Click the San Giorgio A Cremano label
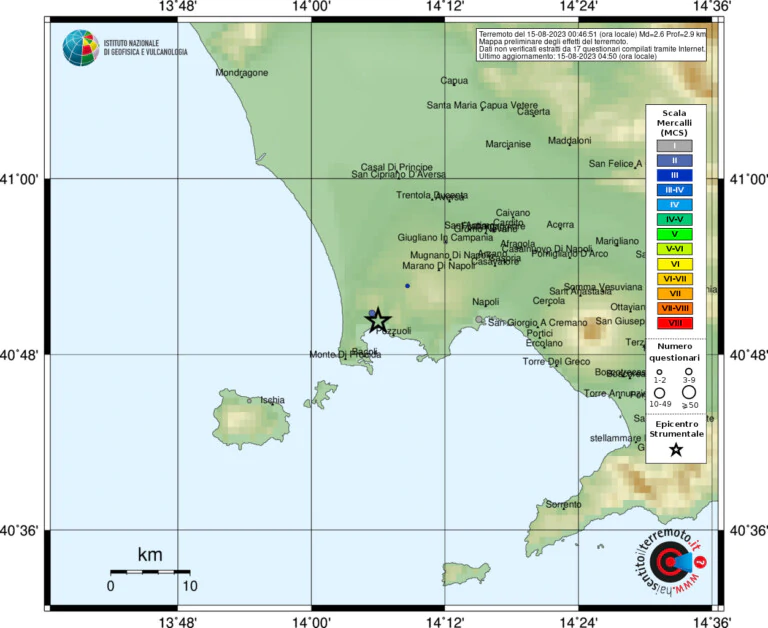Image resolution: width=768 pixels, height=628 pixels. click(537, 323)
